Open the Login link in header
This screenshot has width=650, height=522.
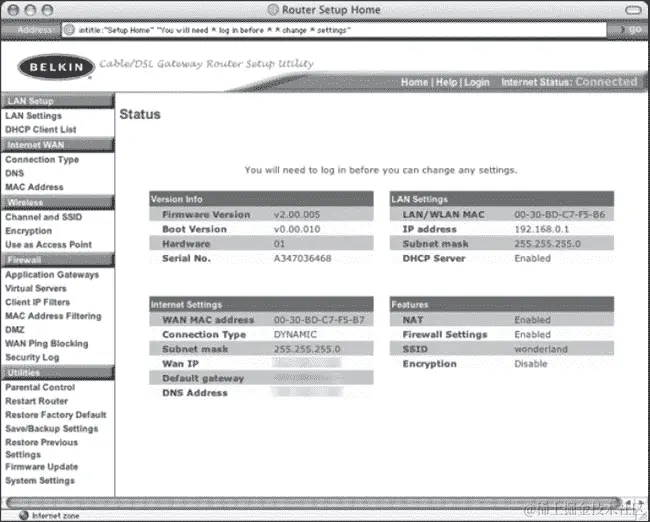[477, 82]
